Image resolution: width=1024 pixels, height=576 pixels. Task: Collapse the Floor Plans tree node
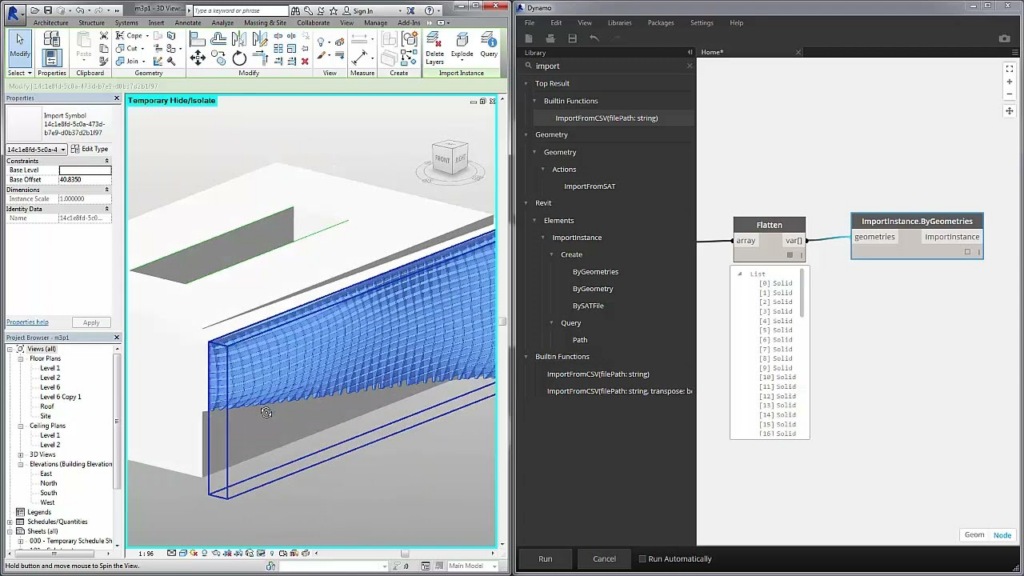point(21,359)
